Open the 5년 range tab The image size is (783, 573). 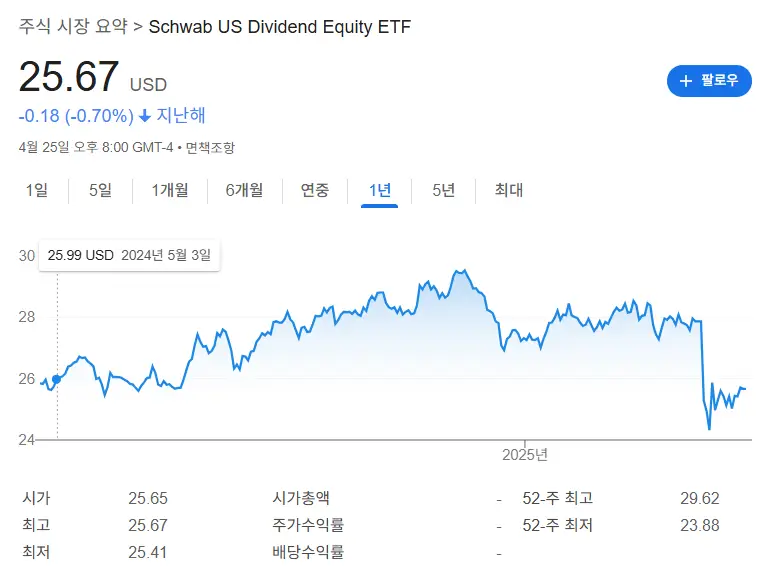444,190
